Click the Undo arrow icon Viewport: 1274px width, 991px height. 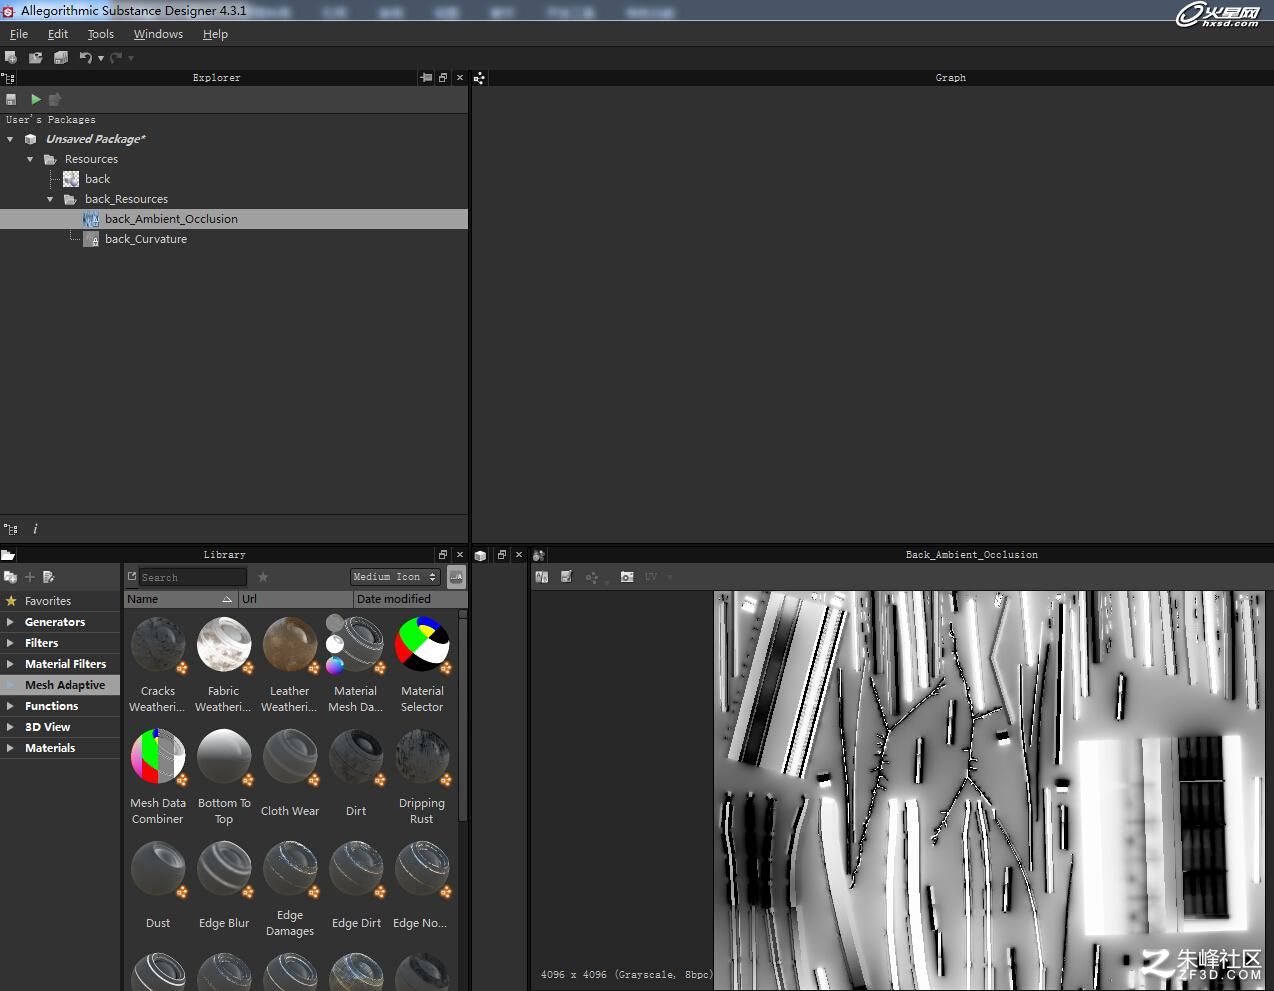pyautogui.click(x=86, y=58)
